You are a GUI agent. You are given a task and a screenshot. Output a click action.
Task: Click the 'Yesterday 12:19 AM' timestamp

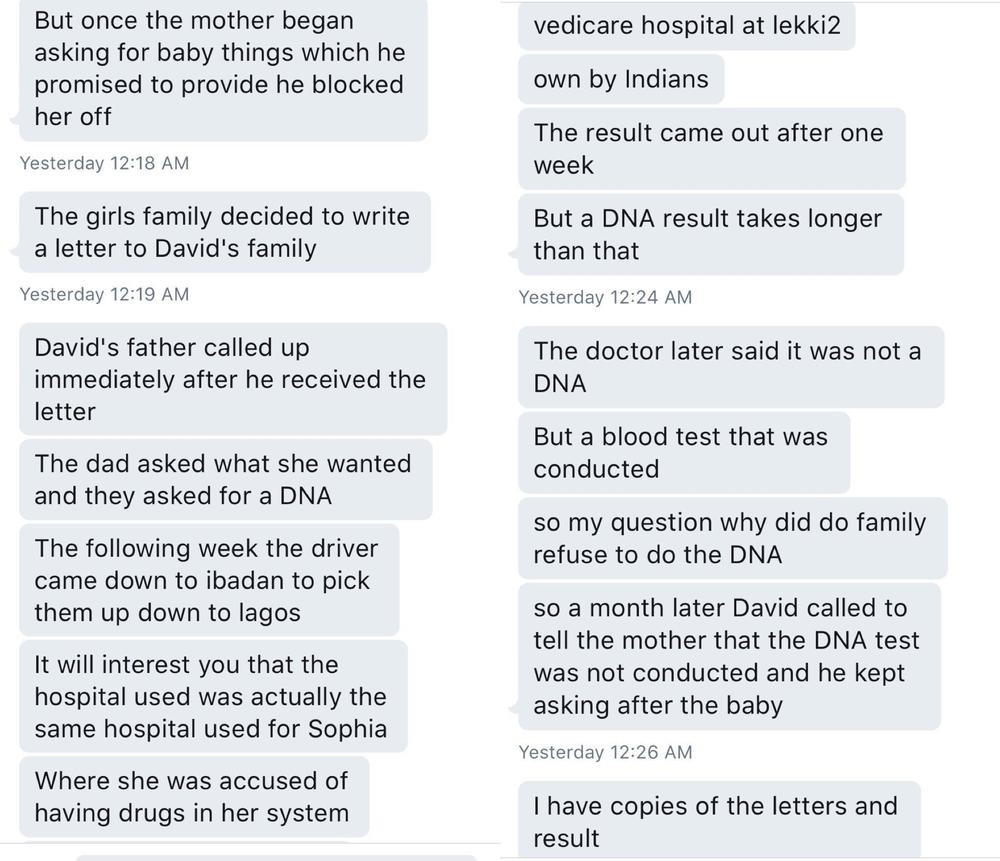click(x=105, y=295)
